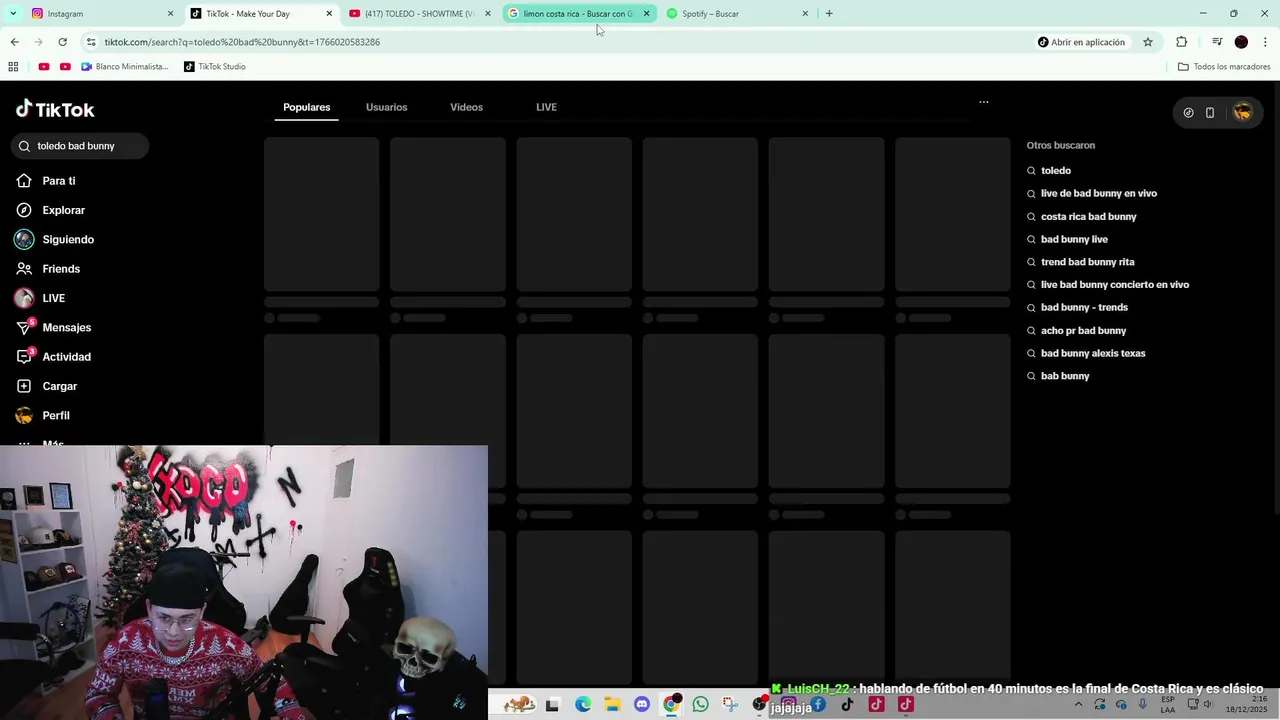Show hidden tray icons chevron

click(1078, 705)
